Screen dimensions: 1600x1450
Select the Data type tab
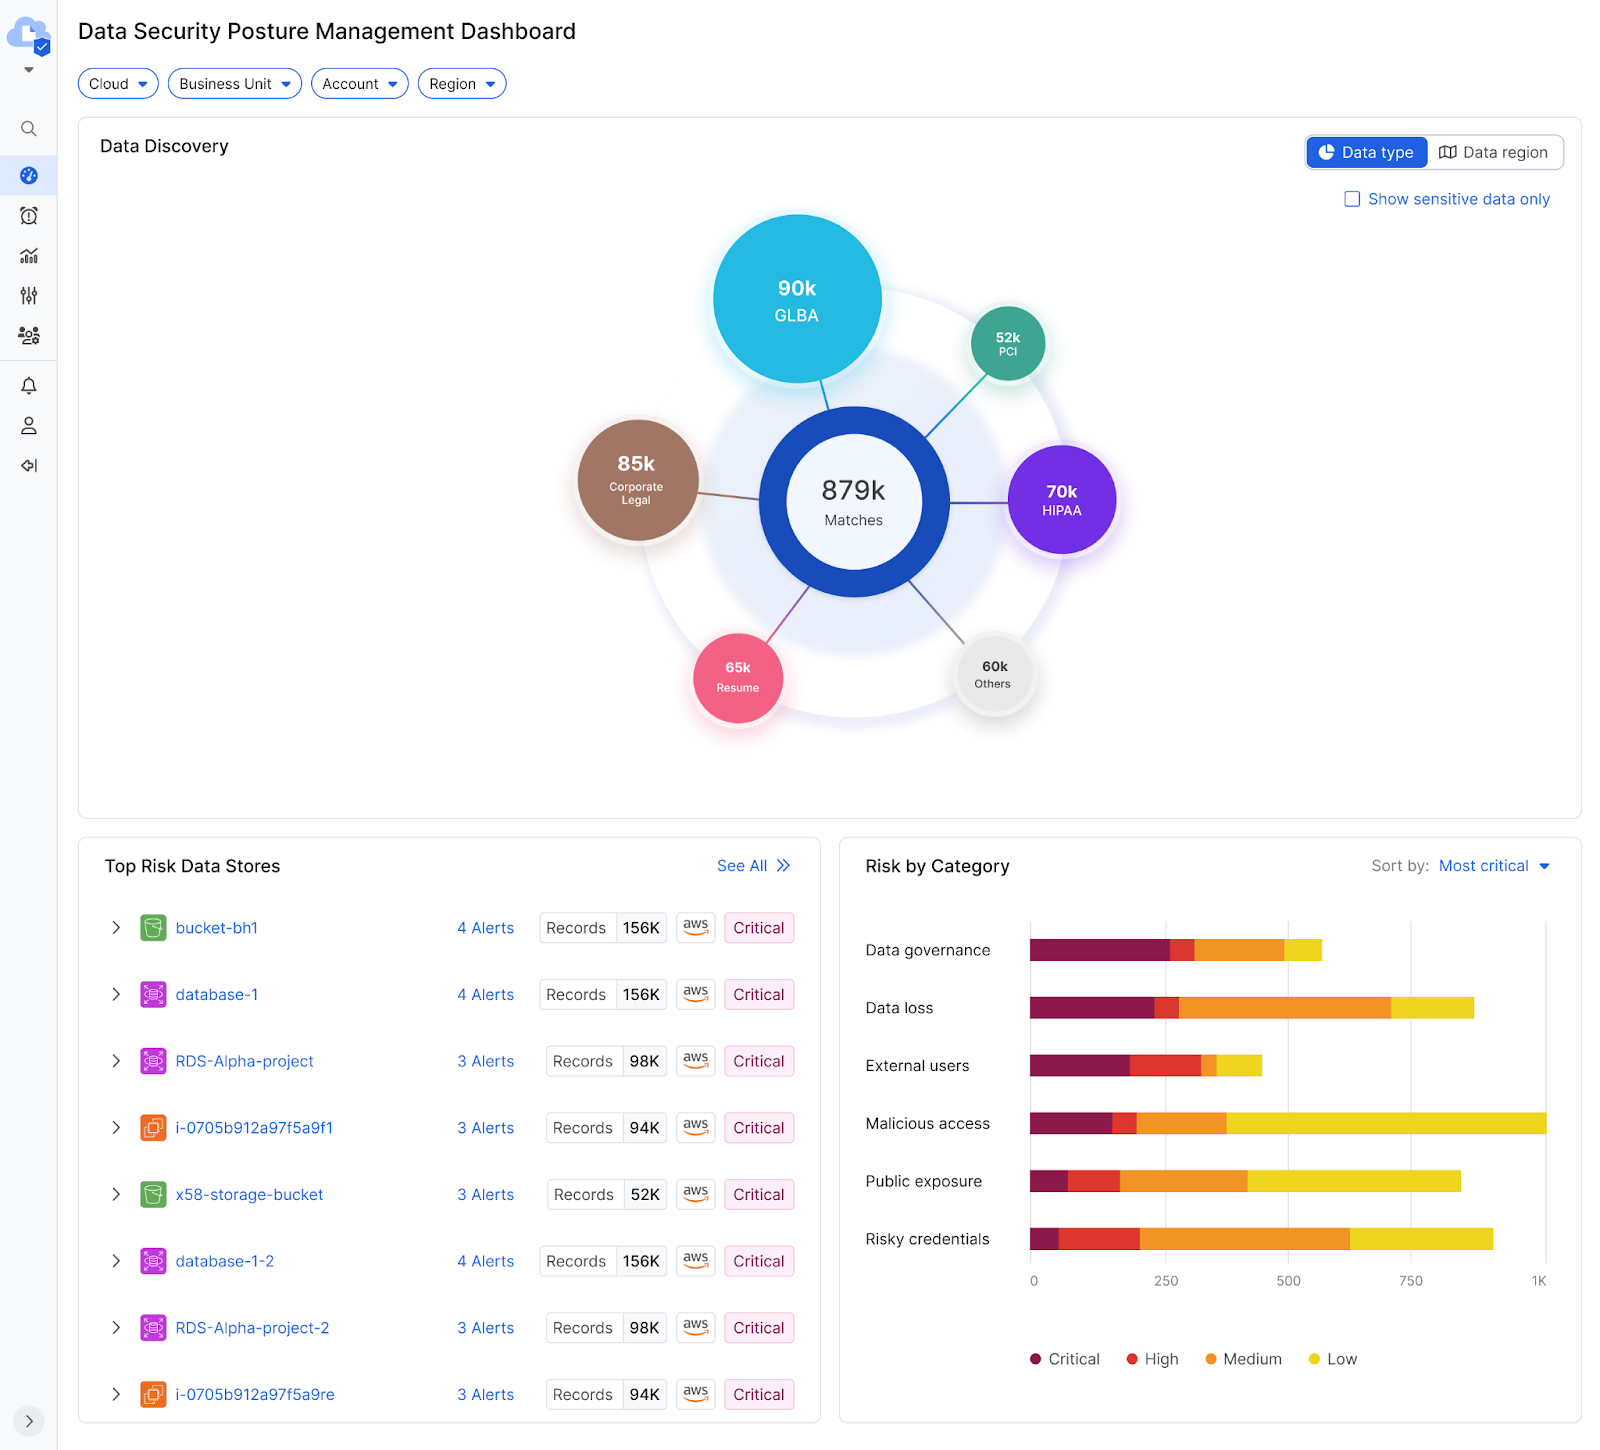[1366, 152]
